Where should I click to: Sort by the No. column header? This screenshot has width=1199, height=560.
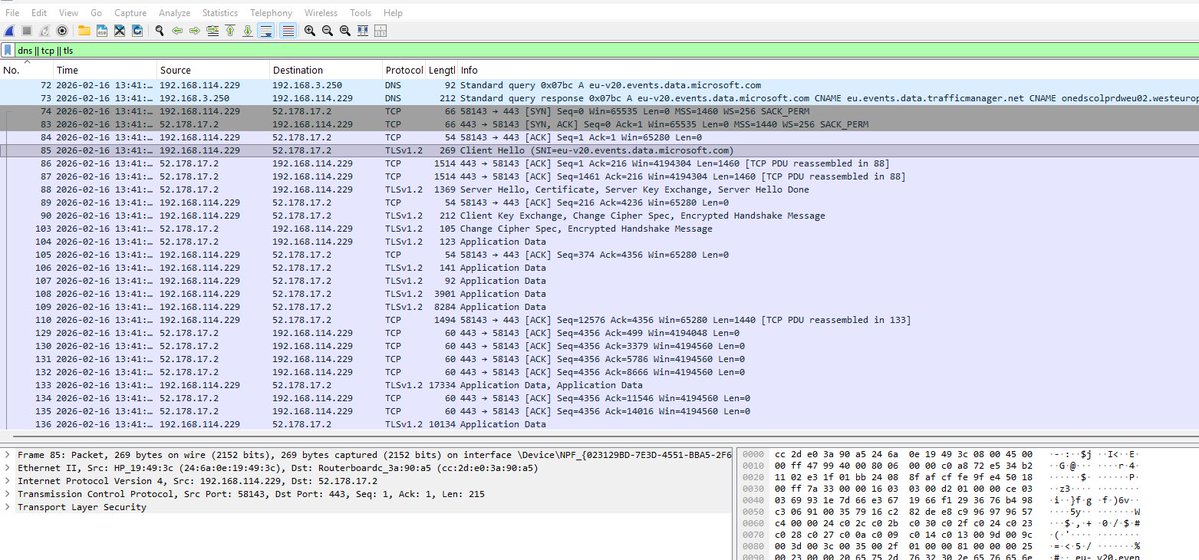[x=27, y=70]
